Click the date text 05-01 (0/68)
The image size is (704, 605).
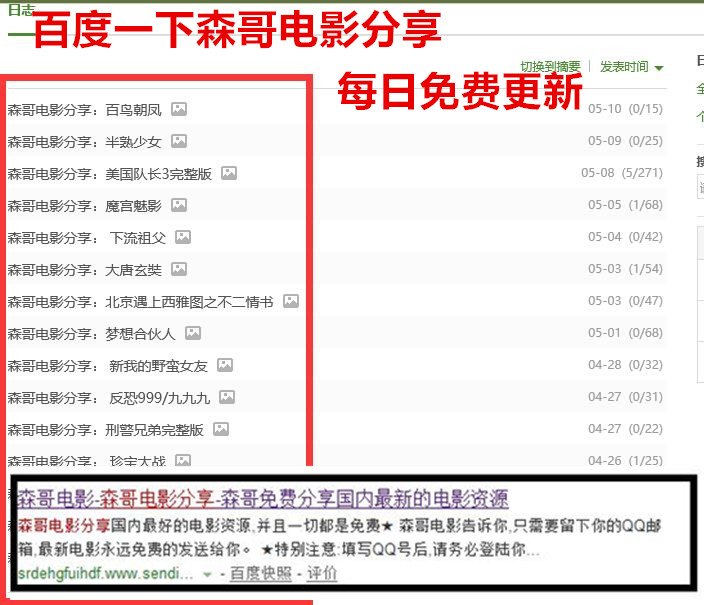625,333
